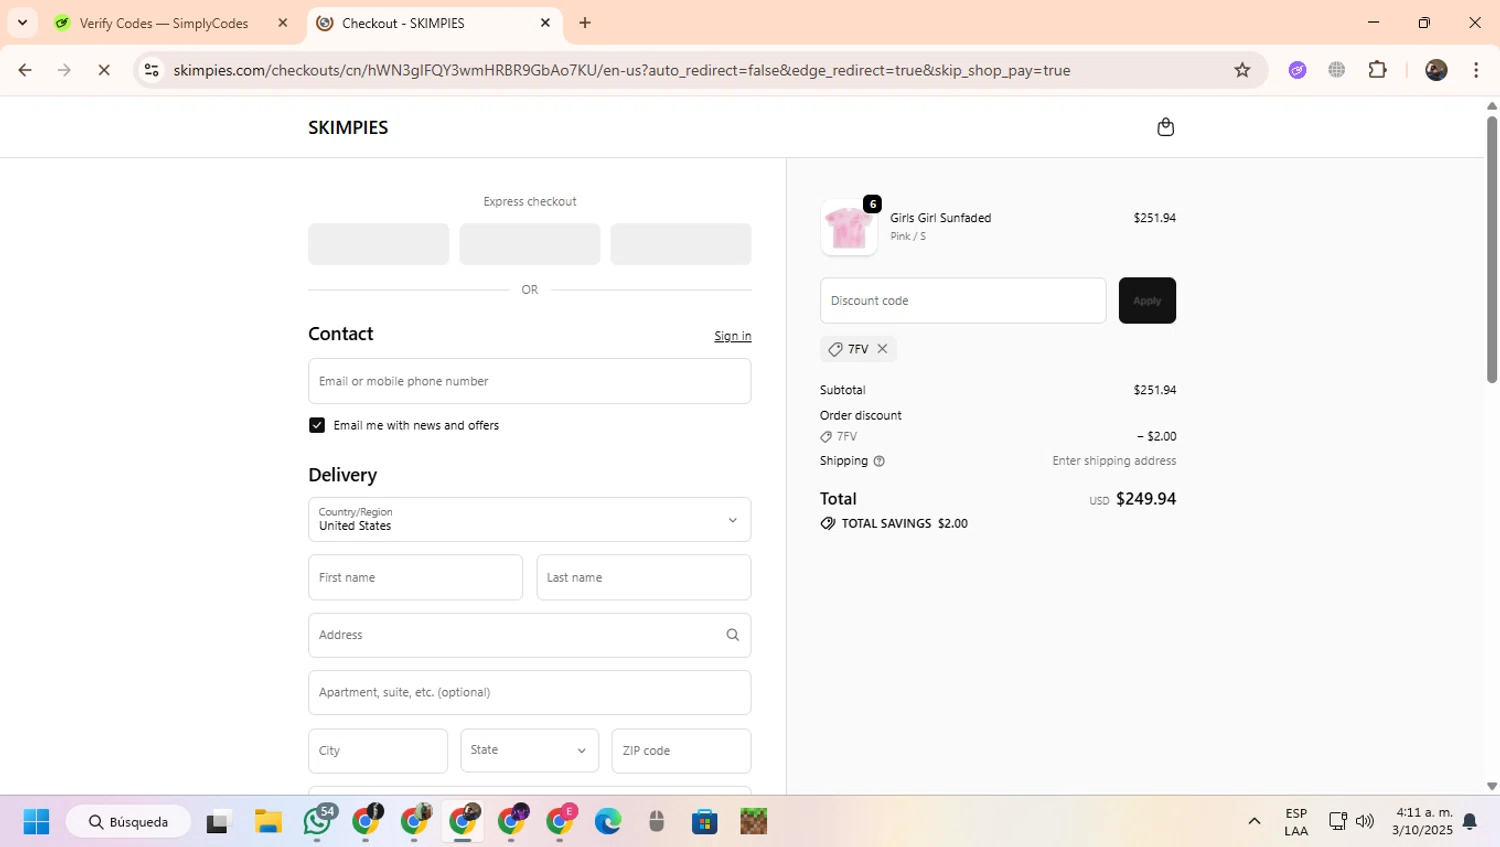The height and width of the screenshot is (847, 1500).
Task: Click the ESP LAA language indicator
Action: coord(1296,822)
